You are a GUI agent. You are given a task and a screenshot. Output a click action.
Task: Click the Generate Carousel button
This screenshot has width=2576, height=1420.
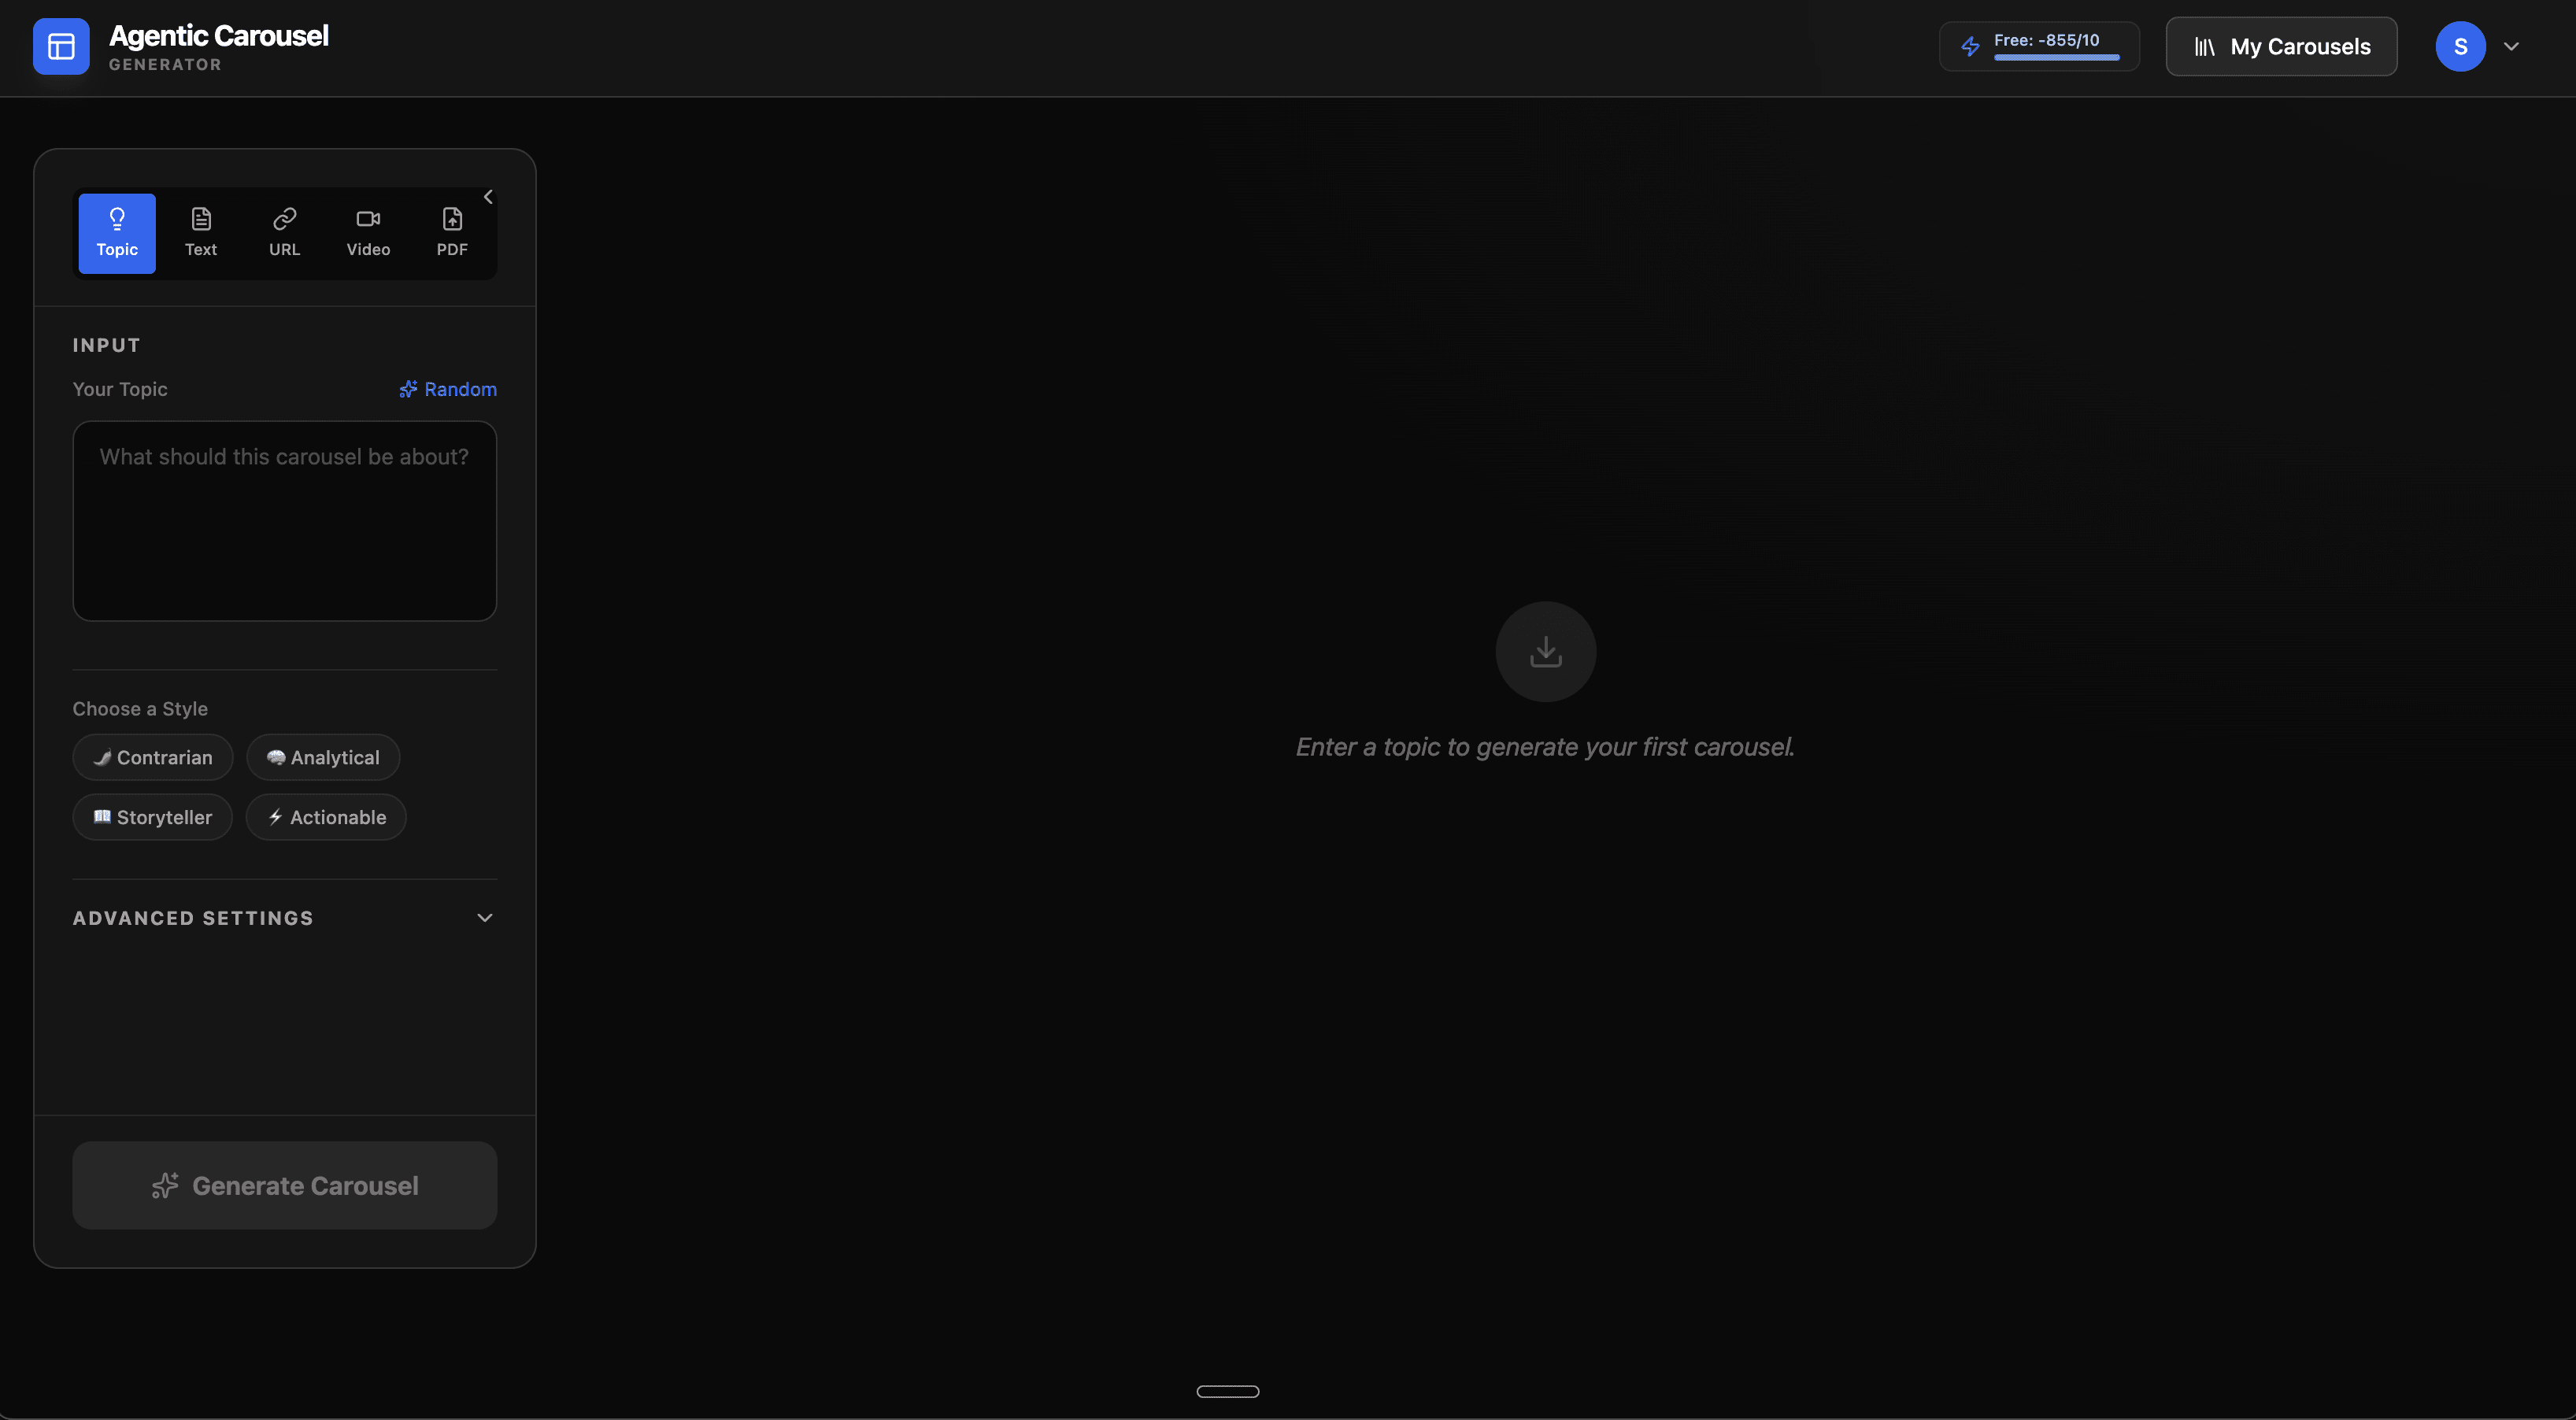click(285, 1185)
